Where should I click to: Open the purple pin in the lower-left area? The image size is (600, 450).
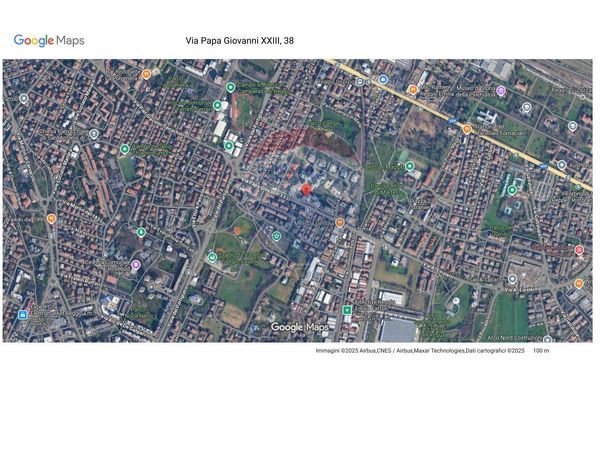coord(135,264)
